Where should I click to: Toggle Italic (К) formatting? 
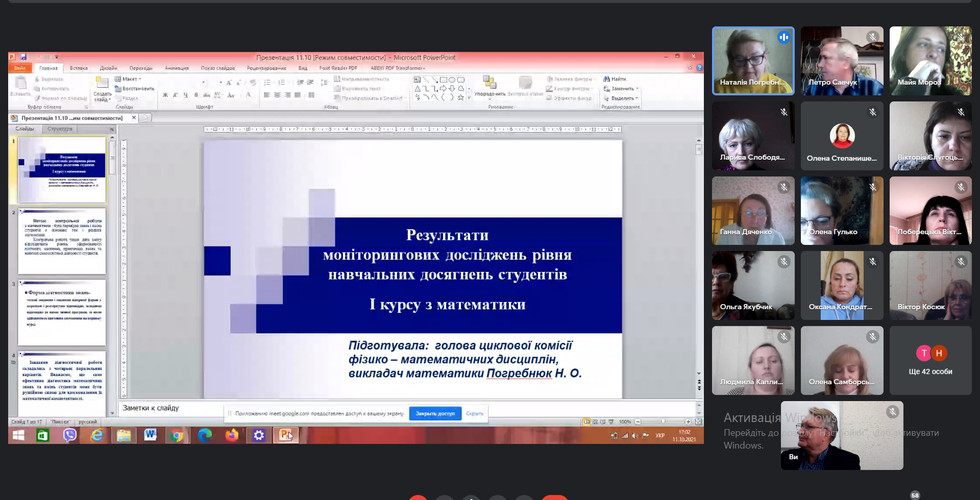click(176, 95)
